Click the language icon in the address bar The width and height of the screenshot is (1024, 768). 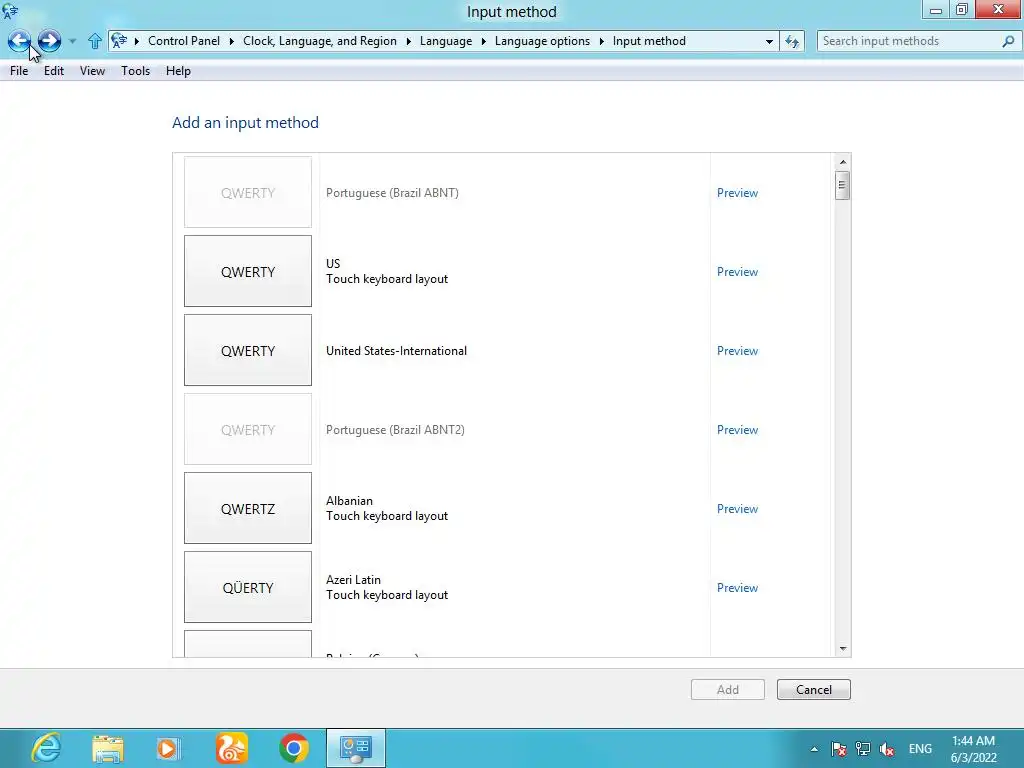tap(119, 41)
